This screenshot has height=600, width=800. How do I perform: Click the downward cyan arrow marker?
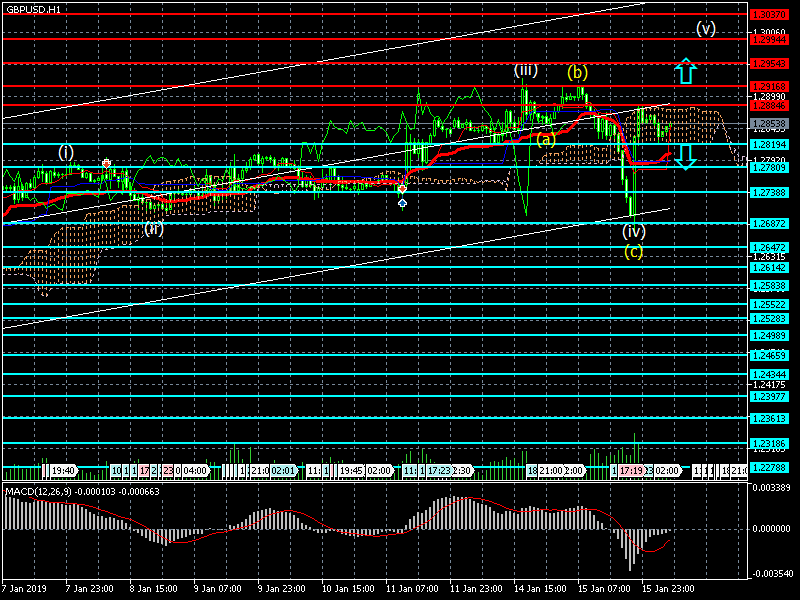(685, 157)
